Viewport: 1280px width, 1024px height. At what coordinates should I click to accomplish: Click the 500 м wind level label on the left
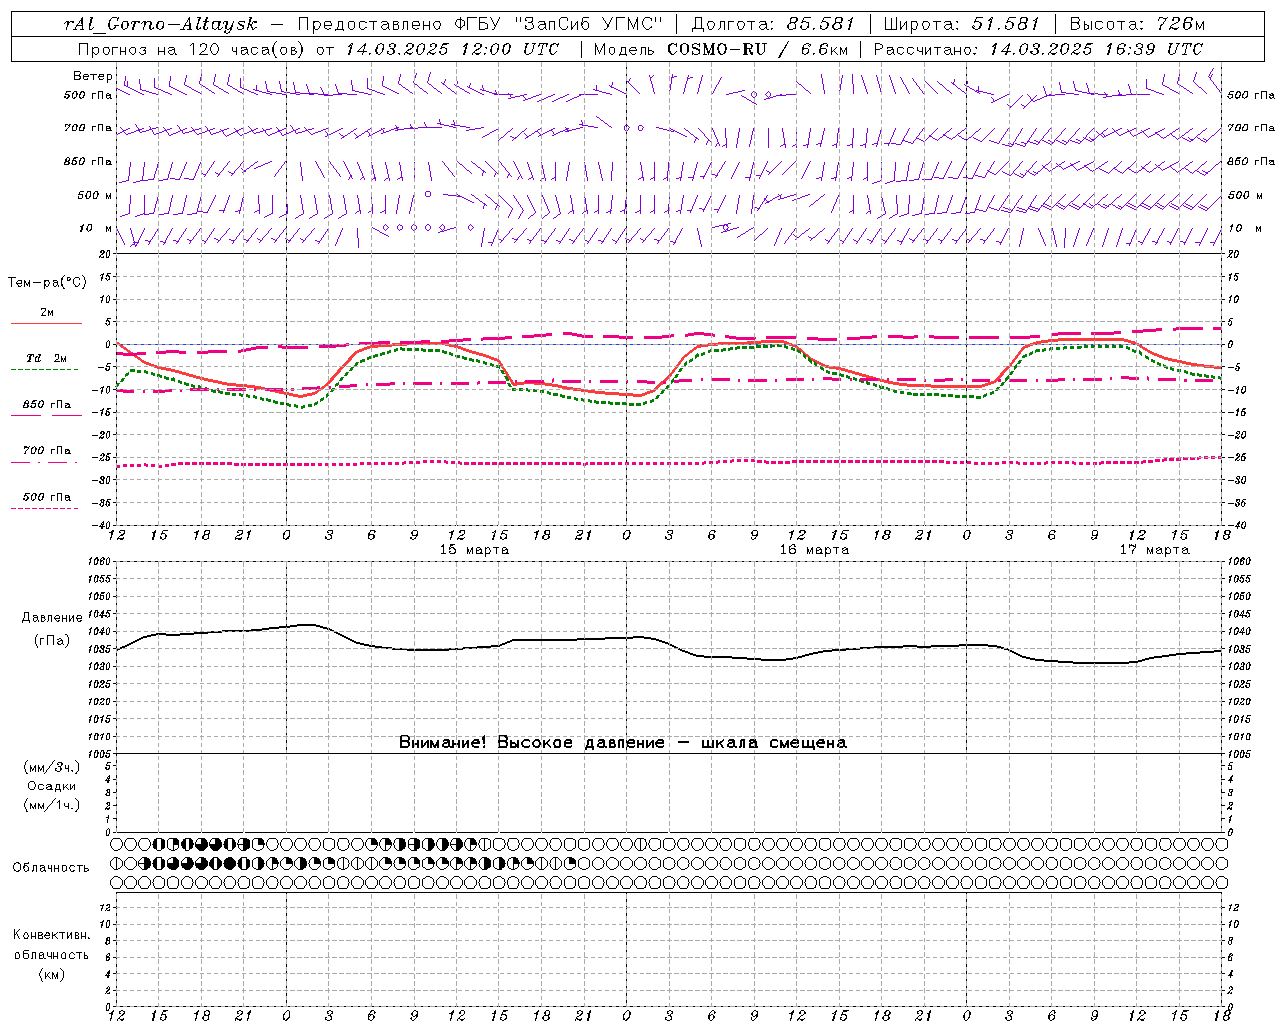94,195
